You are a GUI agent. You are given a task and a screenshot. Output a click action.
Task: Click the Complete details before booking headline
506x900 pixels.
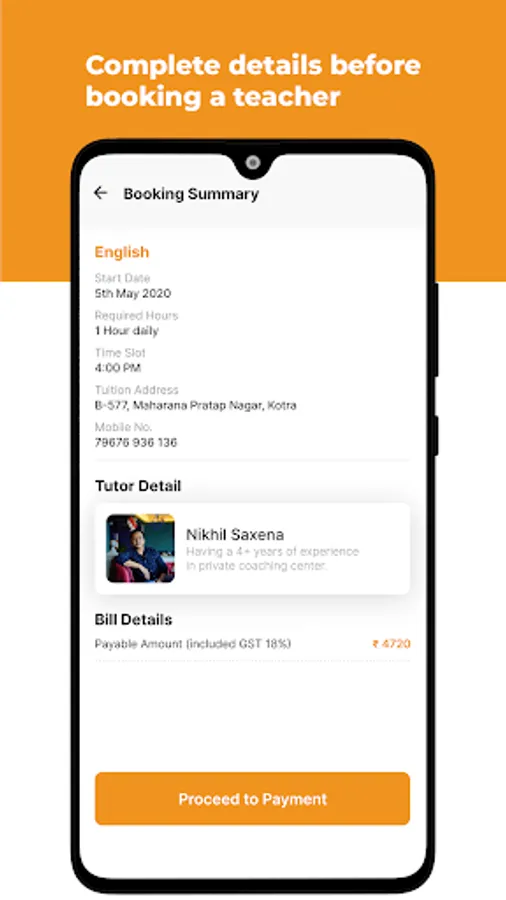(253, 81)
